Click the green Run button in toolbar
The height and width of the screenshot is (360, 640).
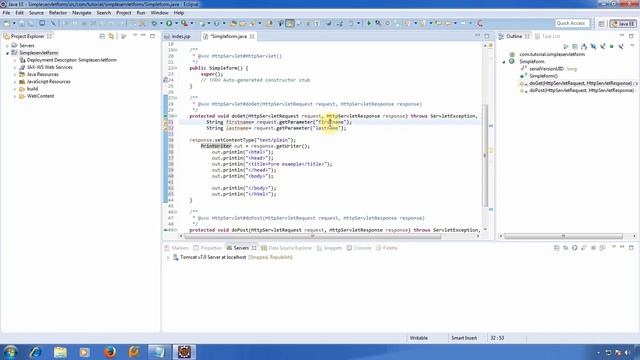tap(169, 24)
